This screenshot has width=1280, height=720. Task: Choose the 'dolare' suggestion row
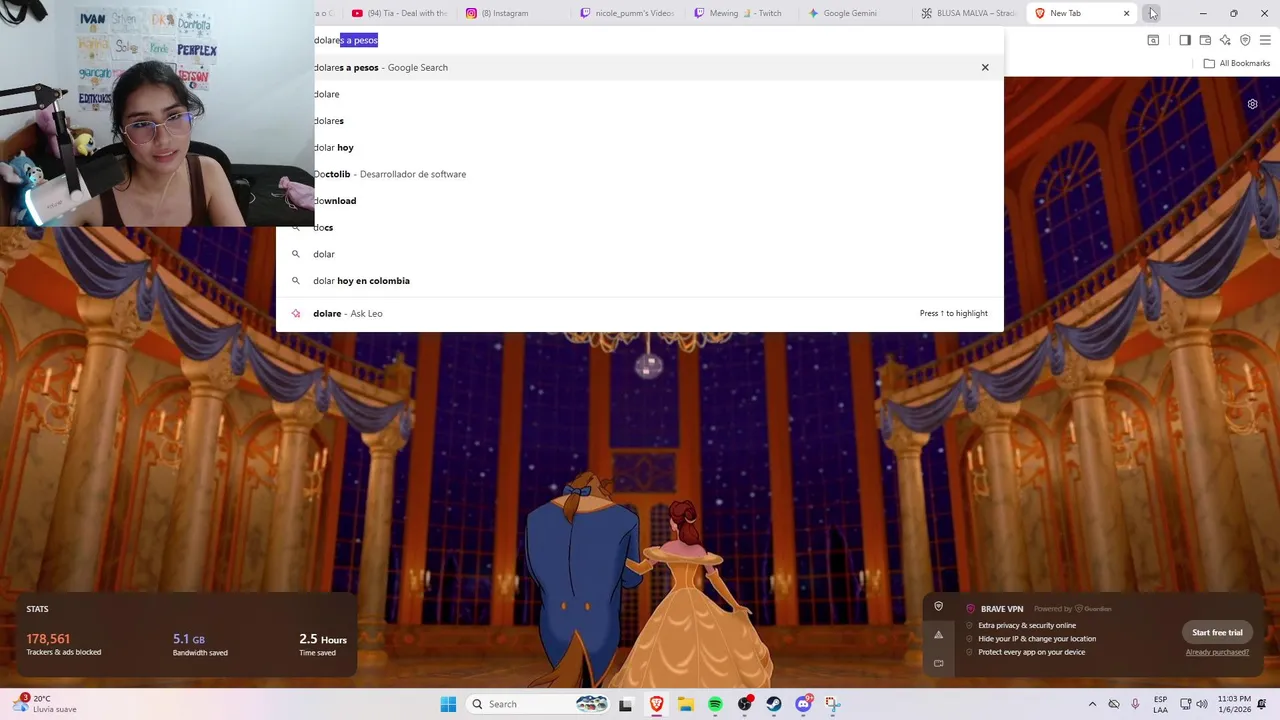pyautogui.click(x=640, y=94)
